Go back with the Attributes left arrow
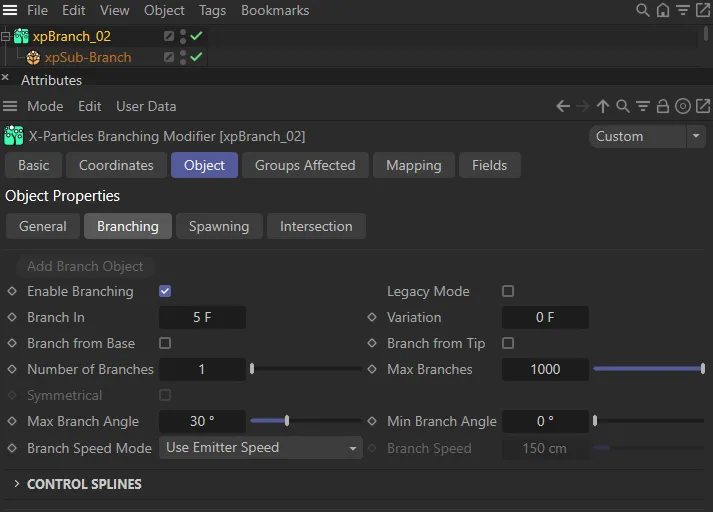 [x=563, y=106]
